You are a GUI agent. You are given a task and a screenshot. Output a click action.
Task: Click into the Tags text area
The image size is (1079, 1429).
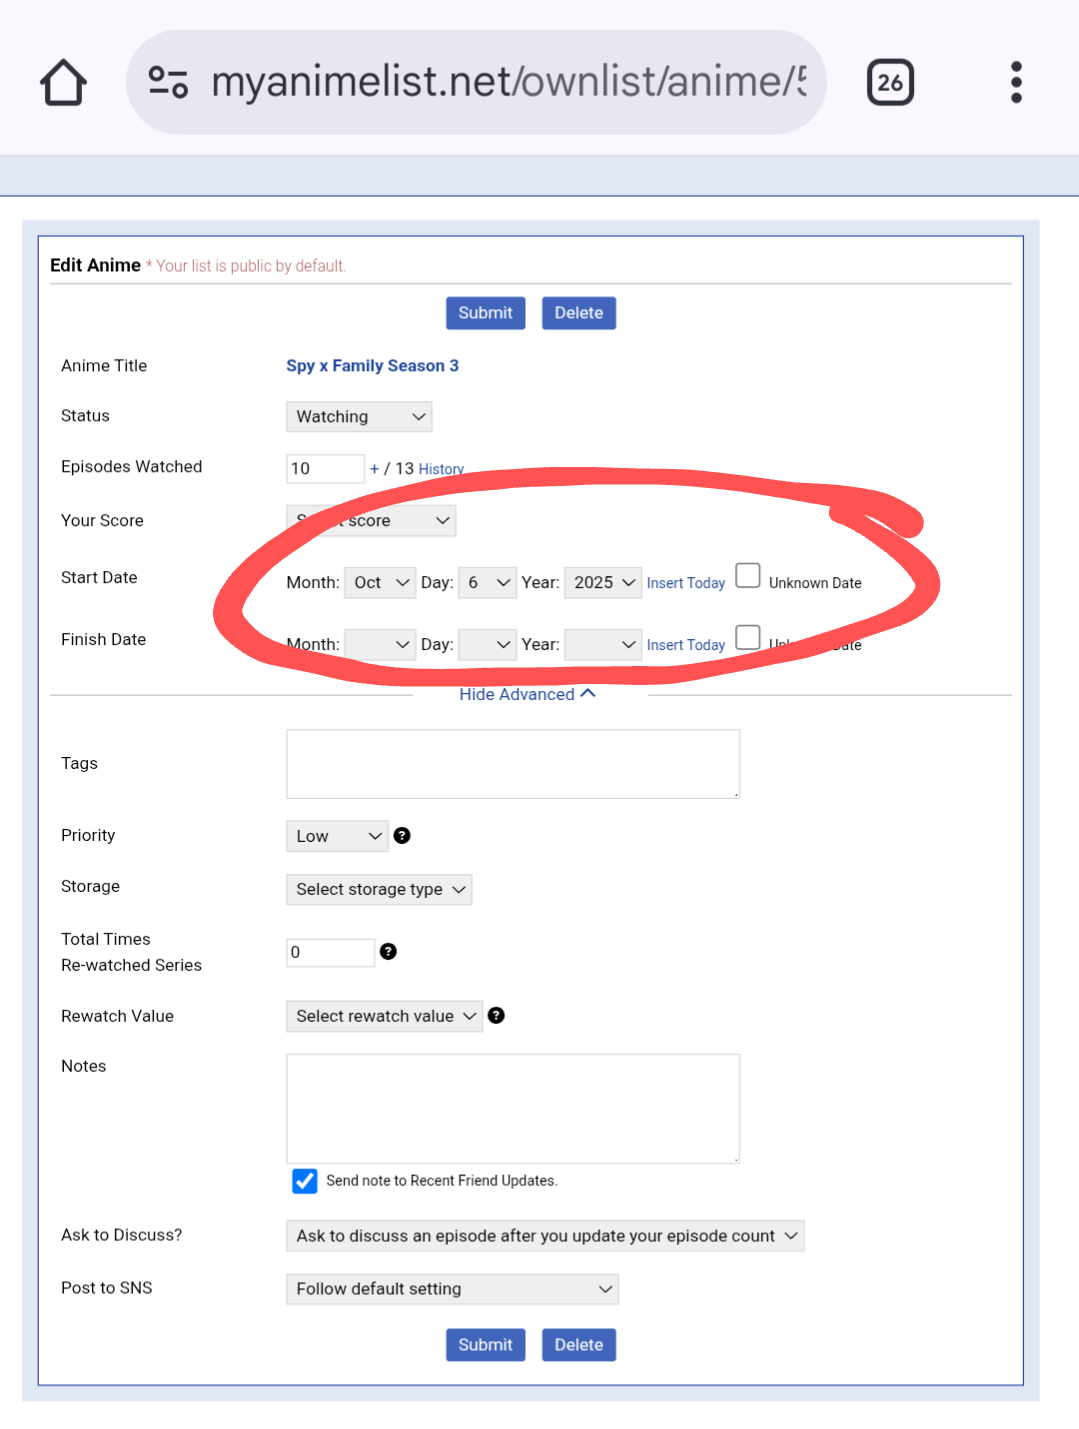(x=512, y=764)
